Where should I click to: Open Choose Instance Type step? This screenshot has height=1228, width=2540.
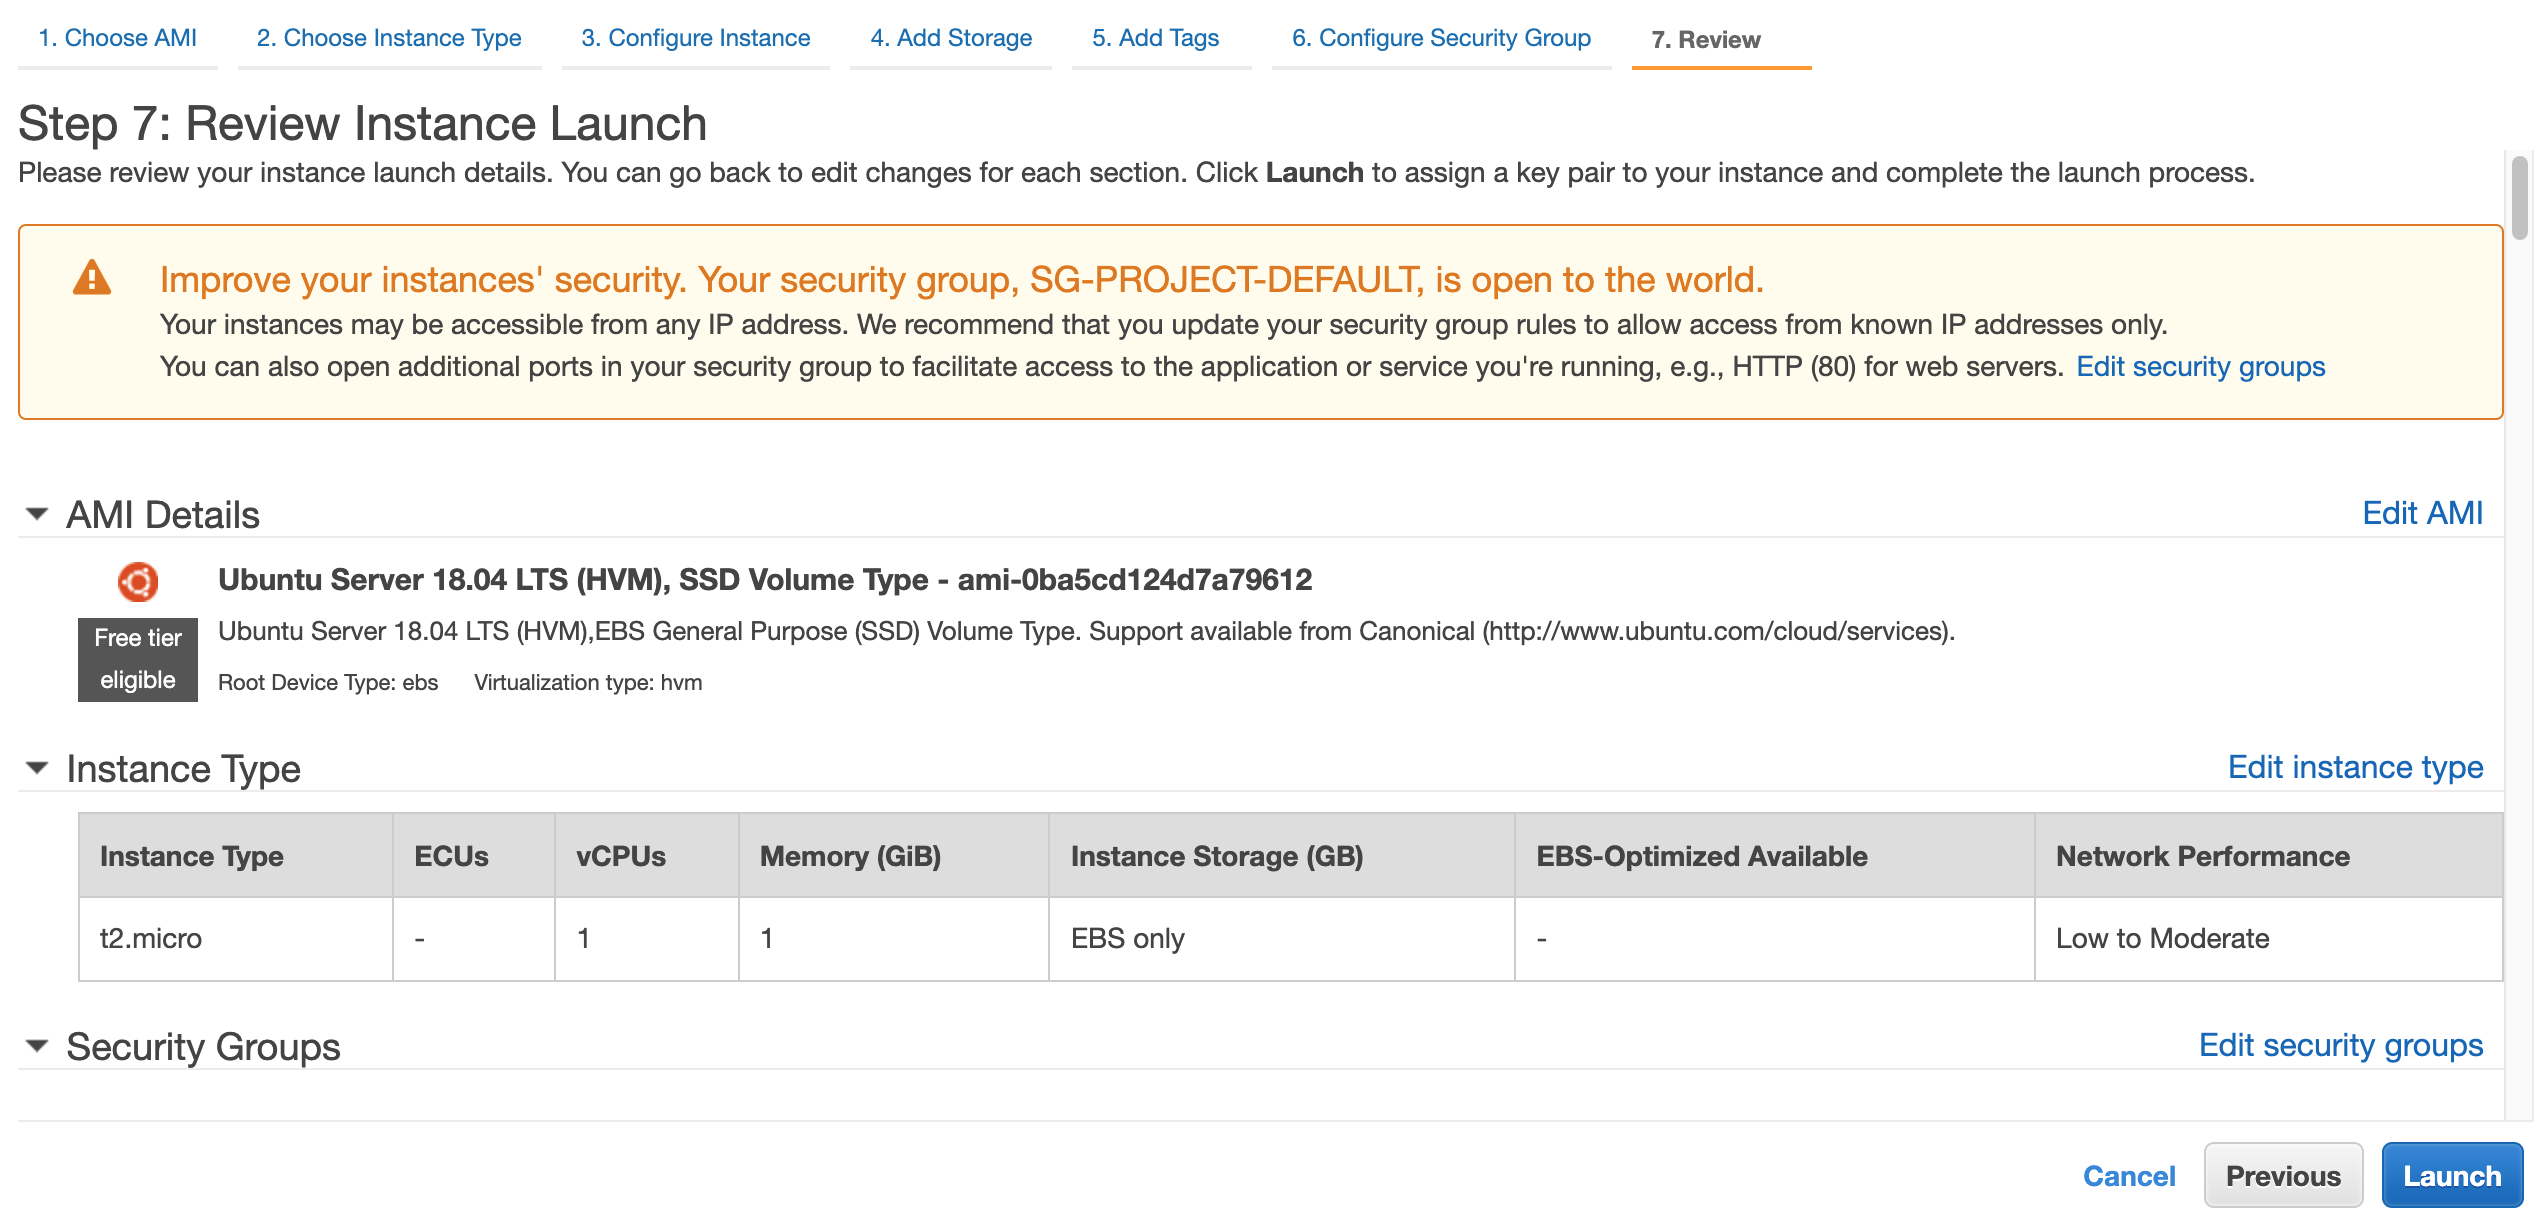389,38
